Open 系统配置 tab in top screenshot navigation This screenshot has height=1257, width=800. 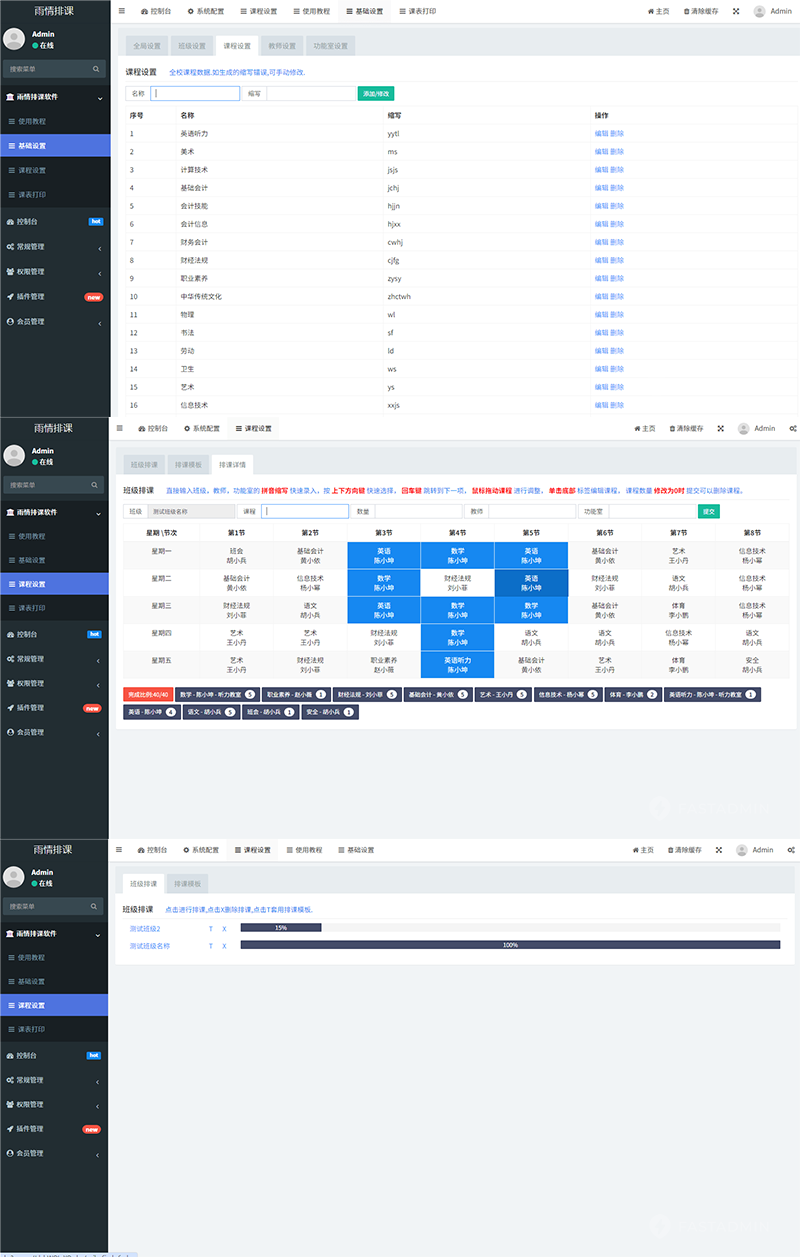206,11
